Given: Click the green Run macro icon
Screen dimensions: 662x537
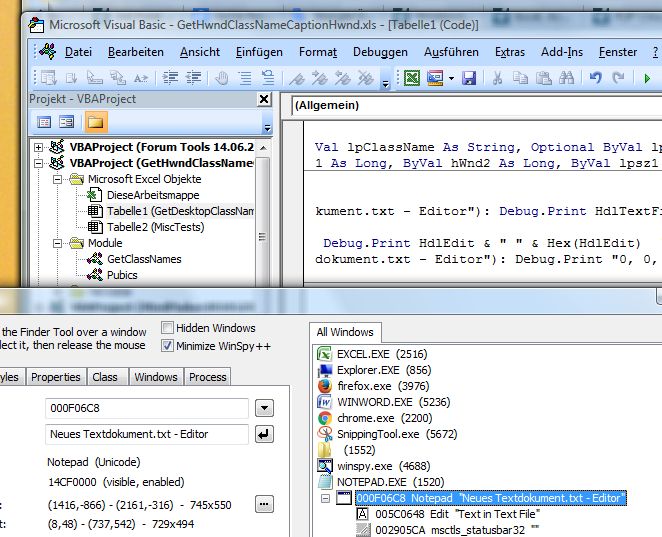Looking at the screenshot, I should (x=647, y=79).
